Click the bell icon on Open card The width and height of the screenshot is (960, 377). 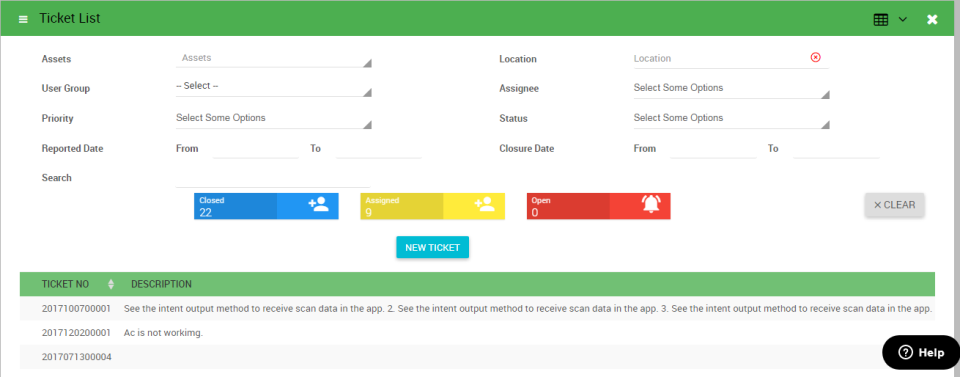(x=651, y=204)
